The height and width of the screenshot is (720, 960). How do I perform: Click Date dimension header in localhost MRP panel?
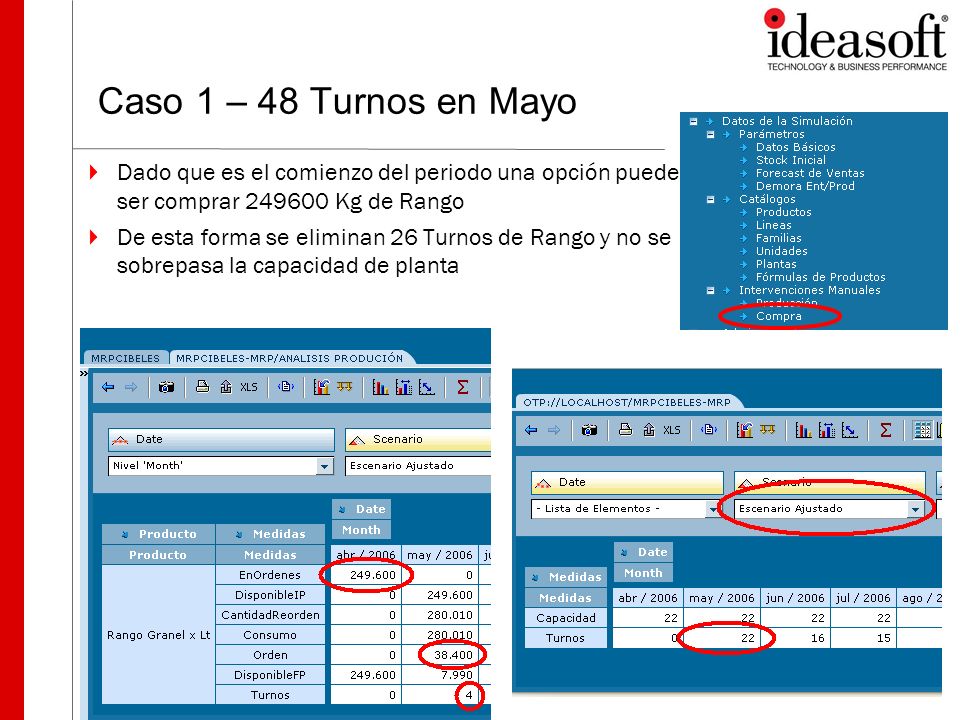pos(627,482)
